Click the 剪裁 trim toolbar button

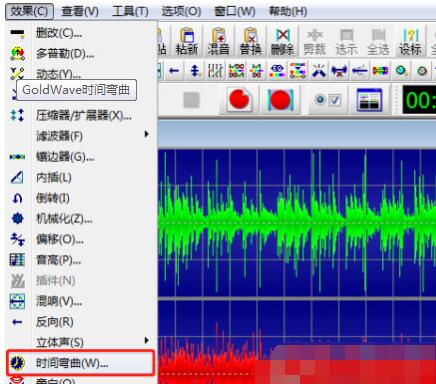click(x=314, y=41)
